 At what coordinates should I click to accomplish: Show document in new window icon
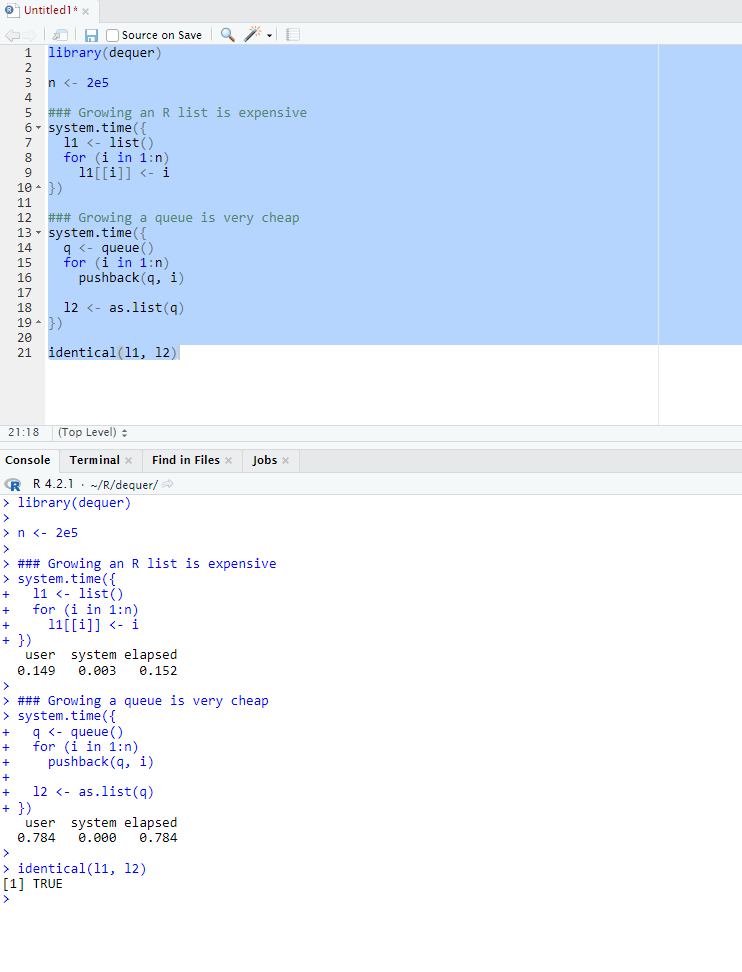tap(60, 35)
